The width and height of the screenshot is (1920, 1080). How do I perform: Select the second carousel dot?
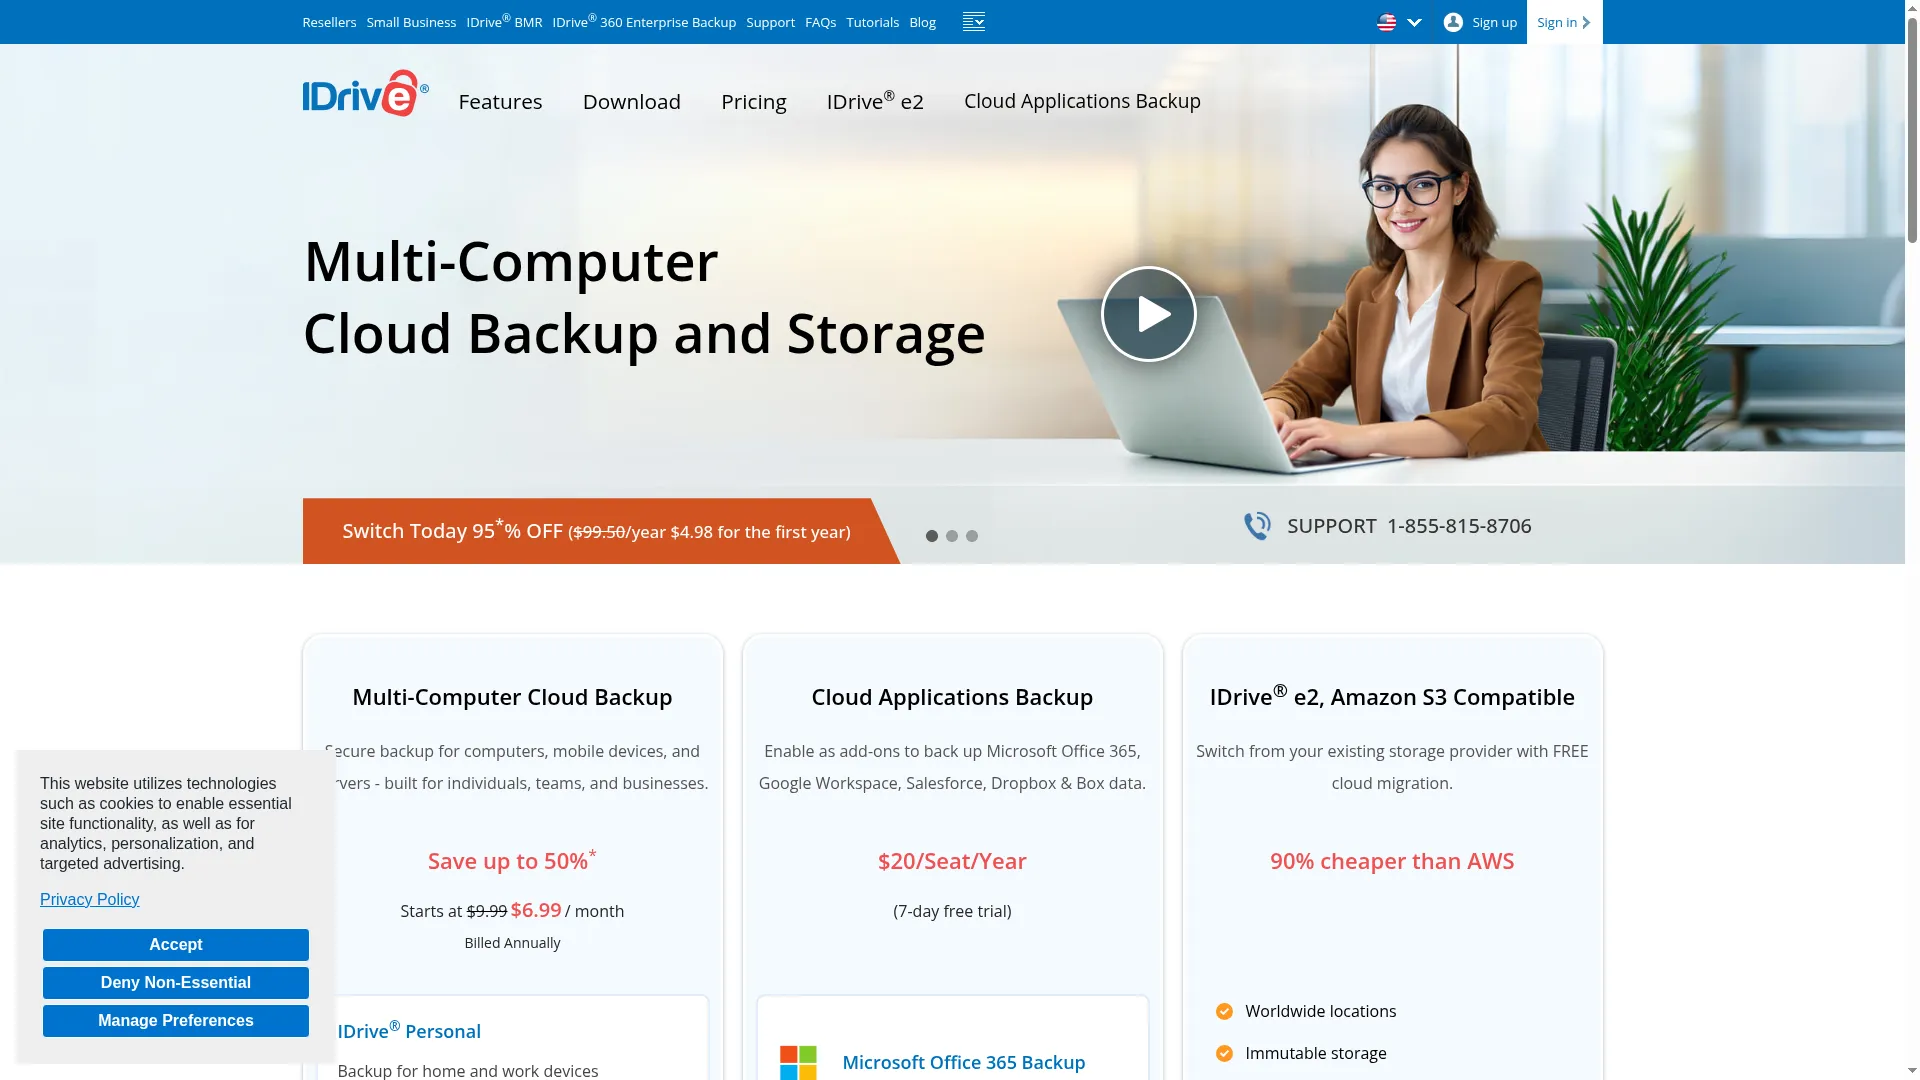(952, 536)
